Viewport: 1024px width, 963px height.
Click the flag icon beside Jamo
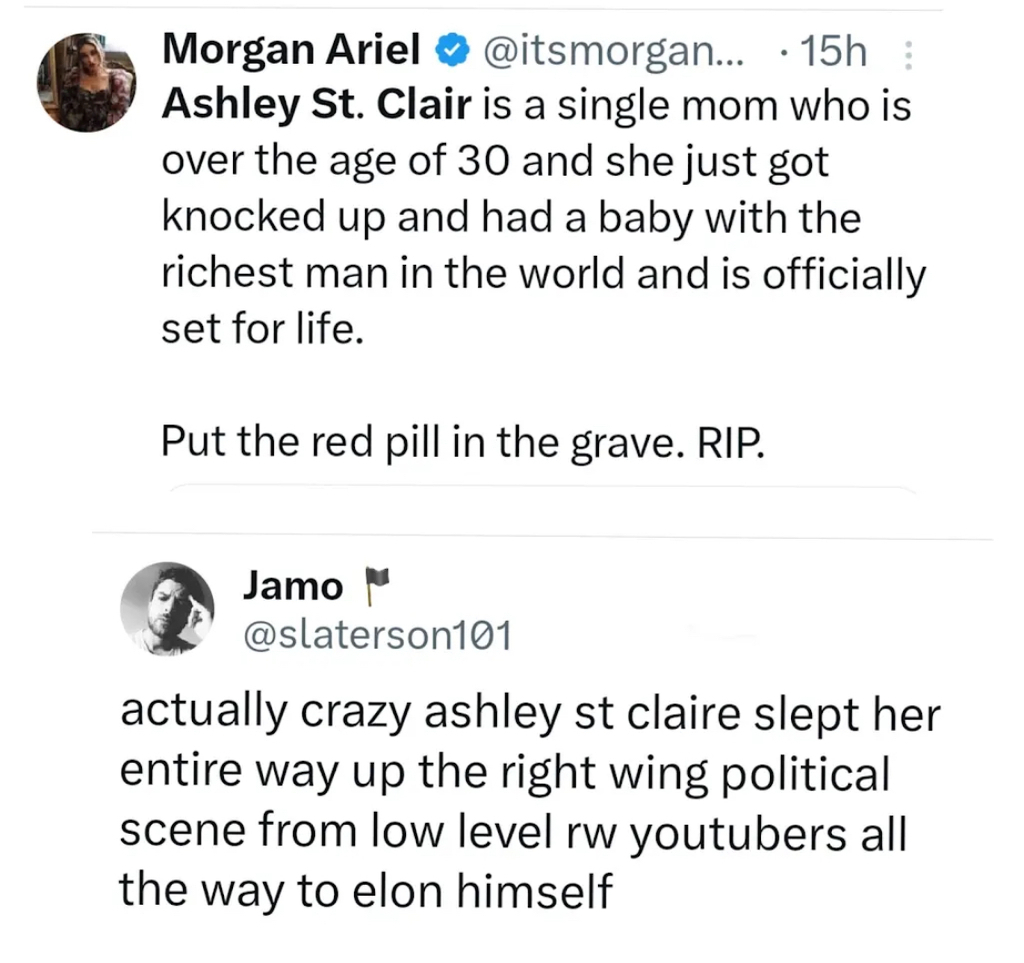point(375,587)
